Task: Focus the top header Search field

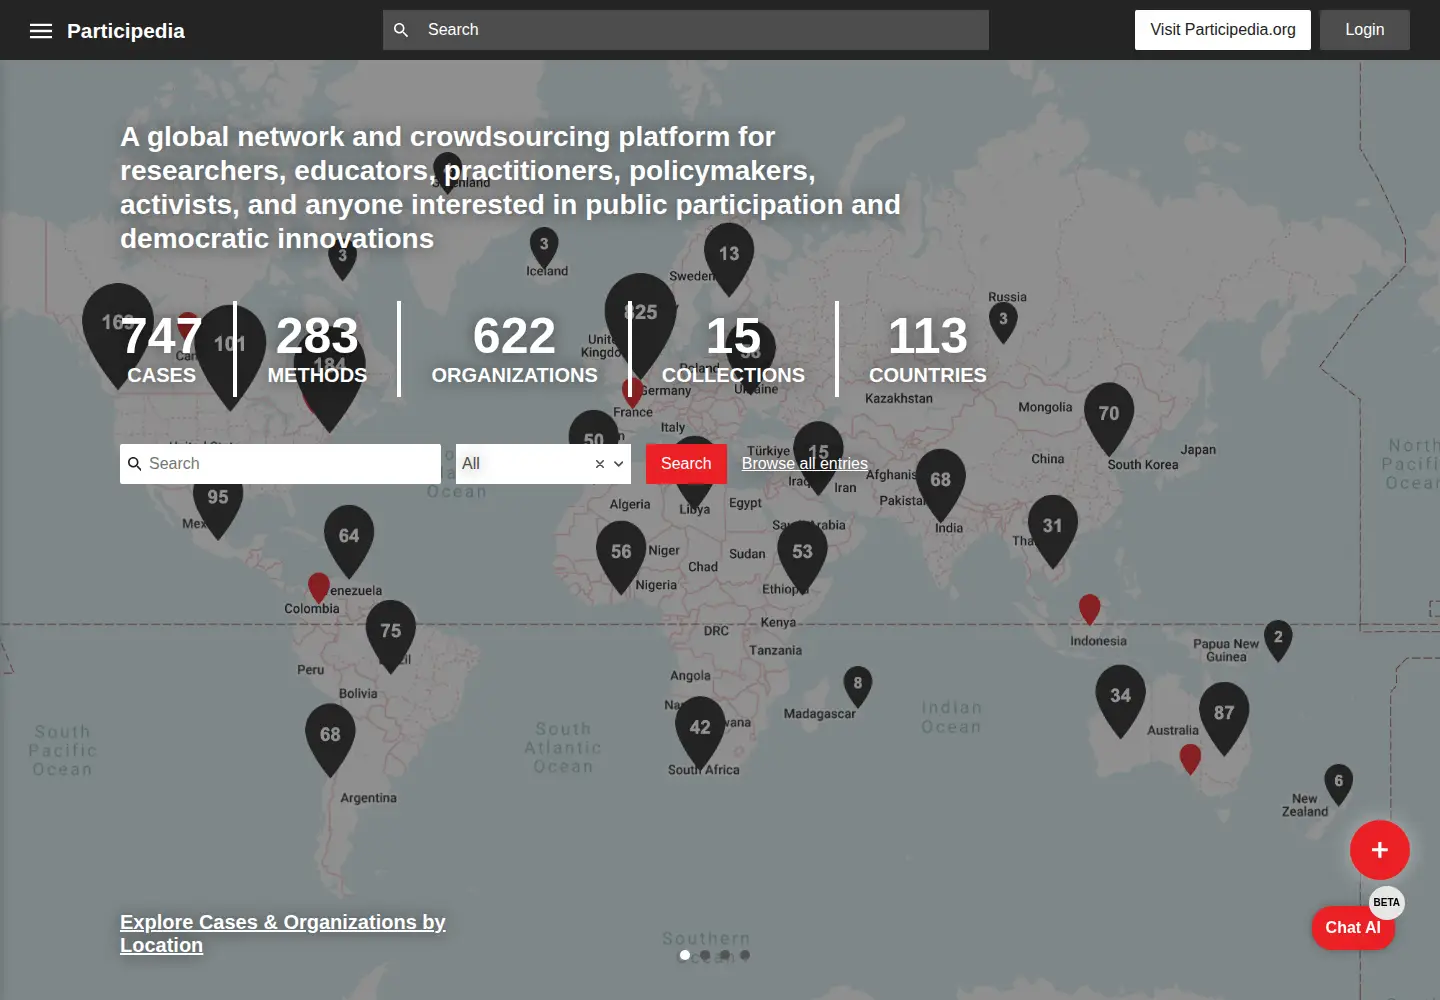Action: click(686, 30)
